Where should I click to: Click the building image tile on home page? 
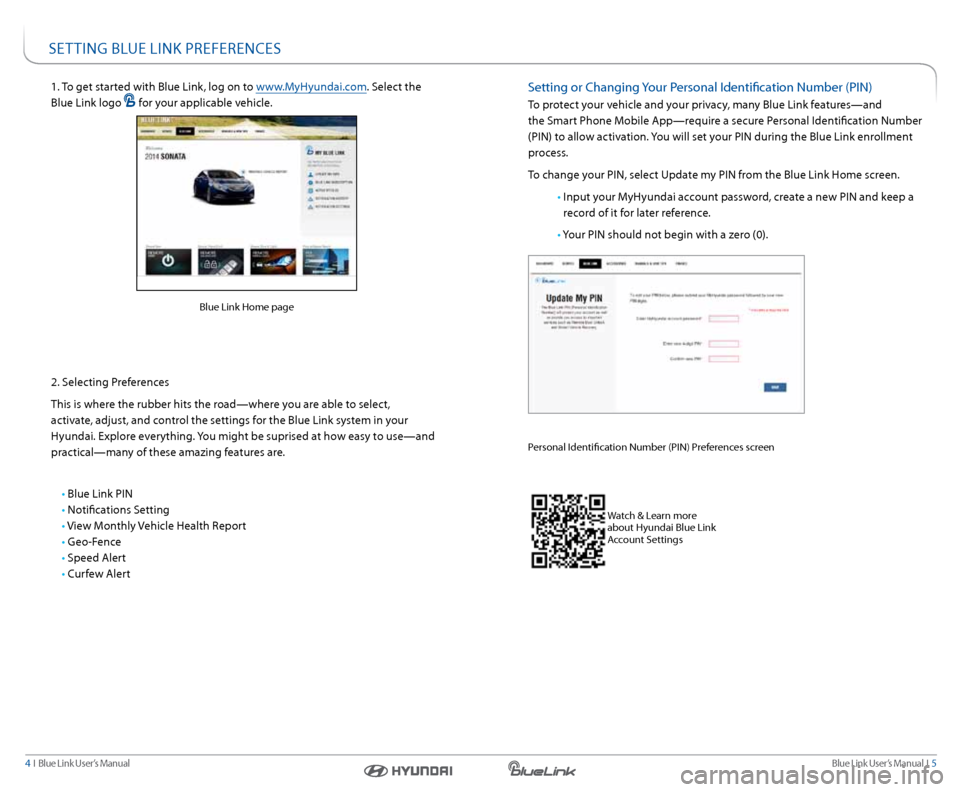(326, 261)
